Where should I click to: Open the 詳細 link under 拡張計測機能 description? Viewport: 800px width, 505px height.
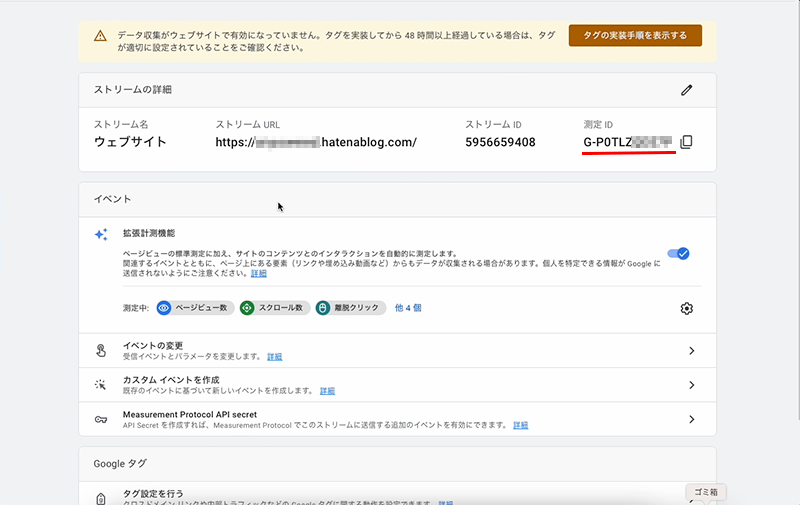pos(259,273)
